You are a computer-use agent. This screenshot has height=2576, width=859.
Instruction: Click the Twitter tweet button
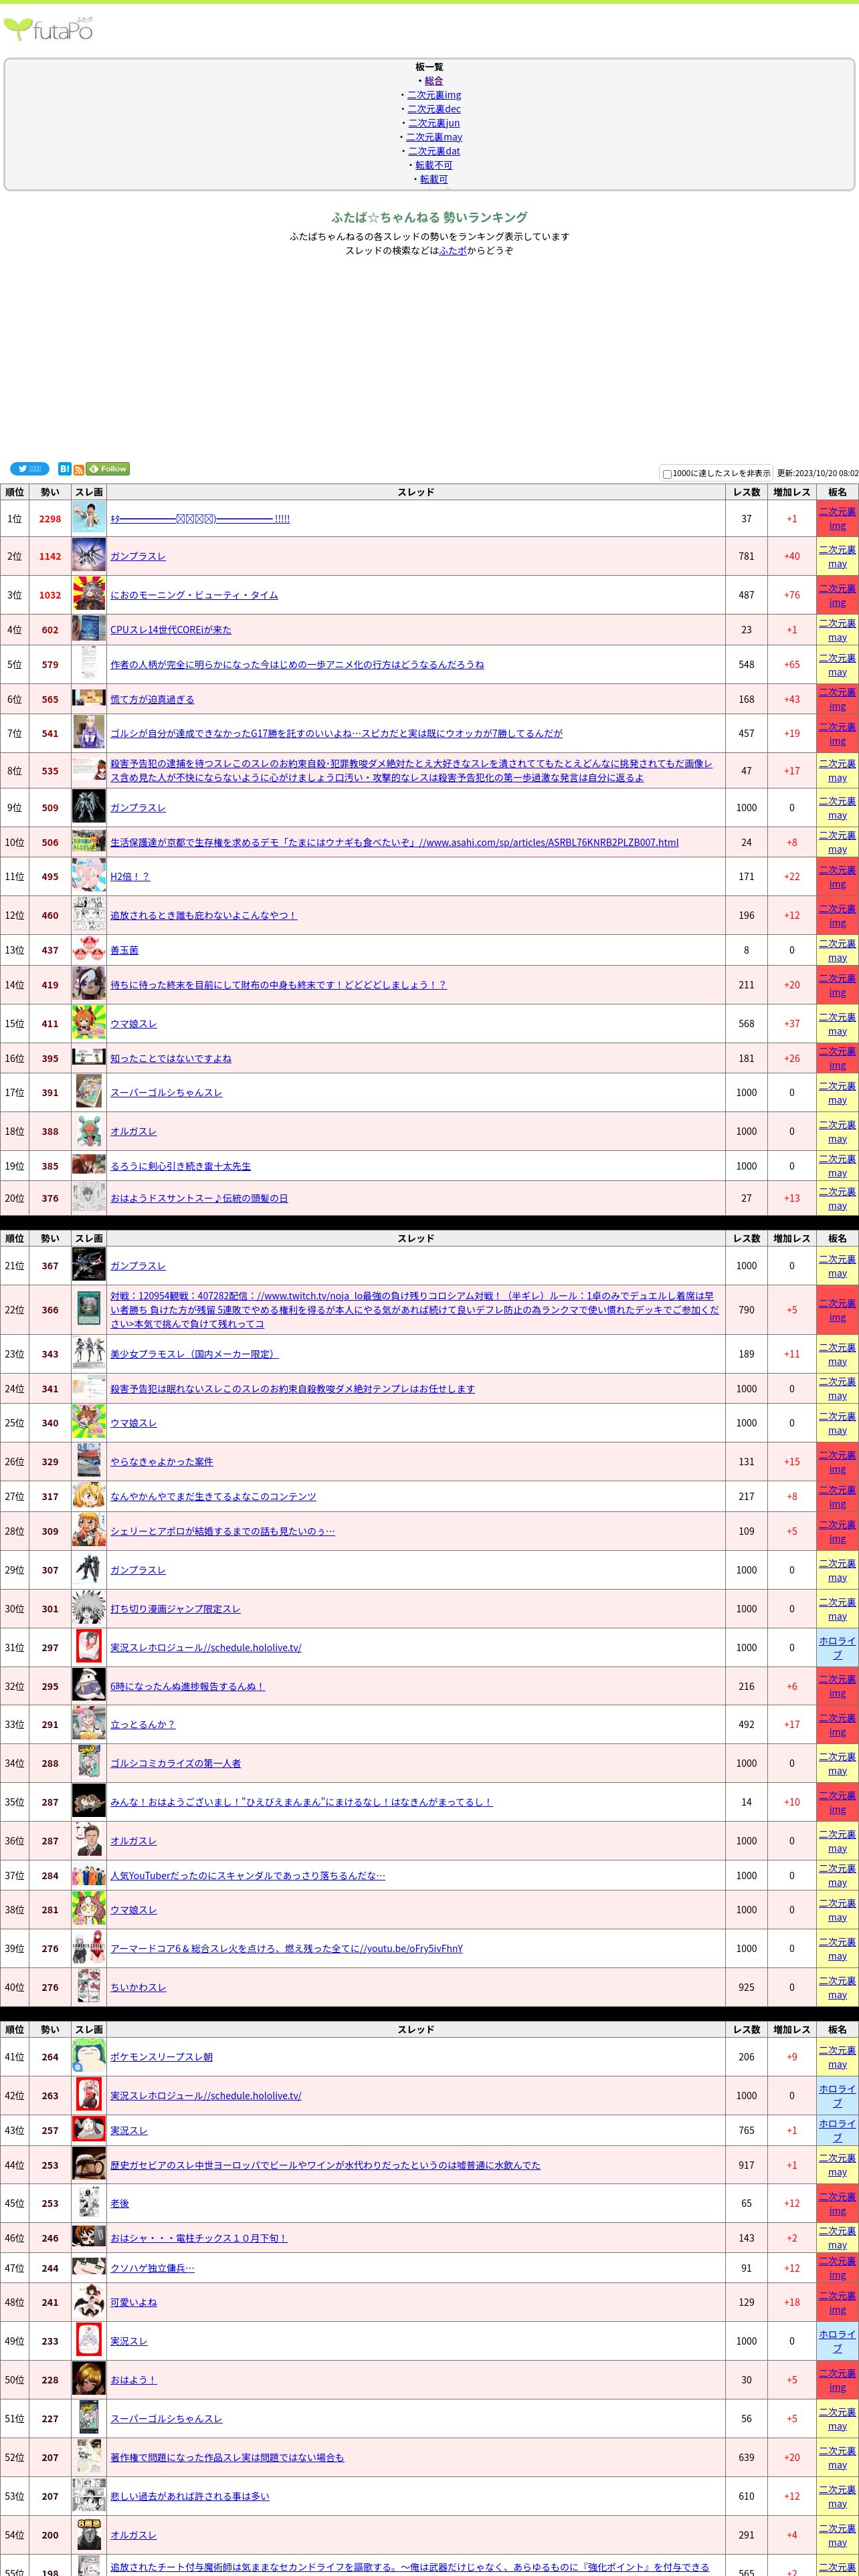click(x=29, y=469)
